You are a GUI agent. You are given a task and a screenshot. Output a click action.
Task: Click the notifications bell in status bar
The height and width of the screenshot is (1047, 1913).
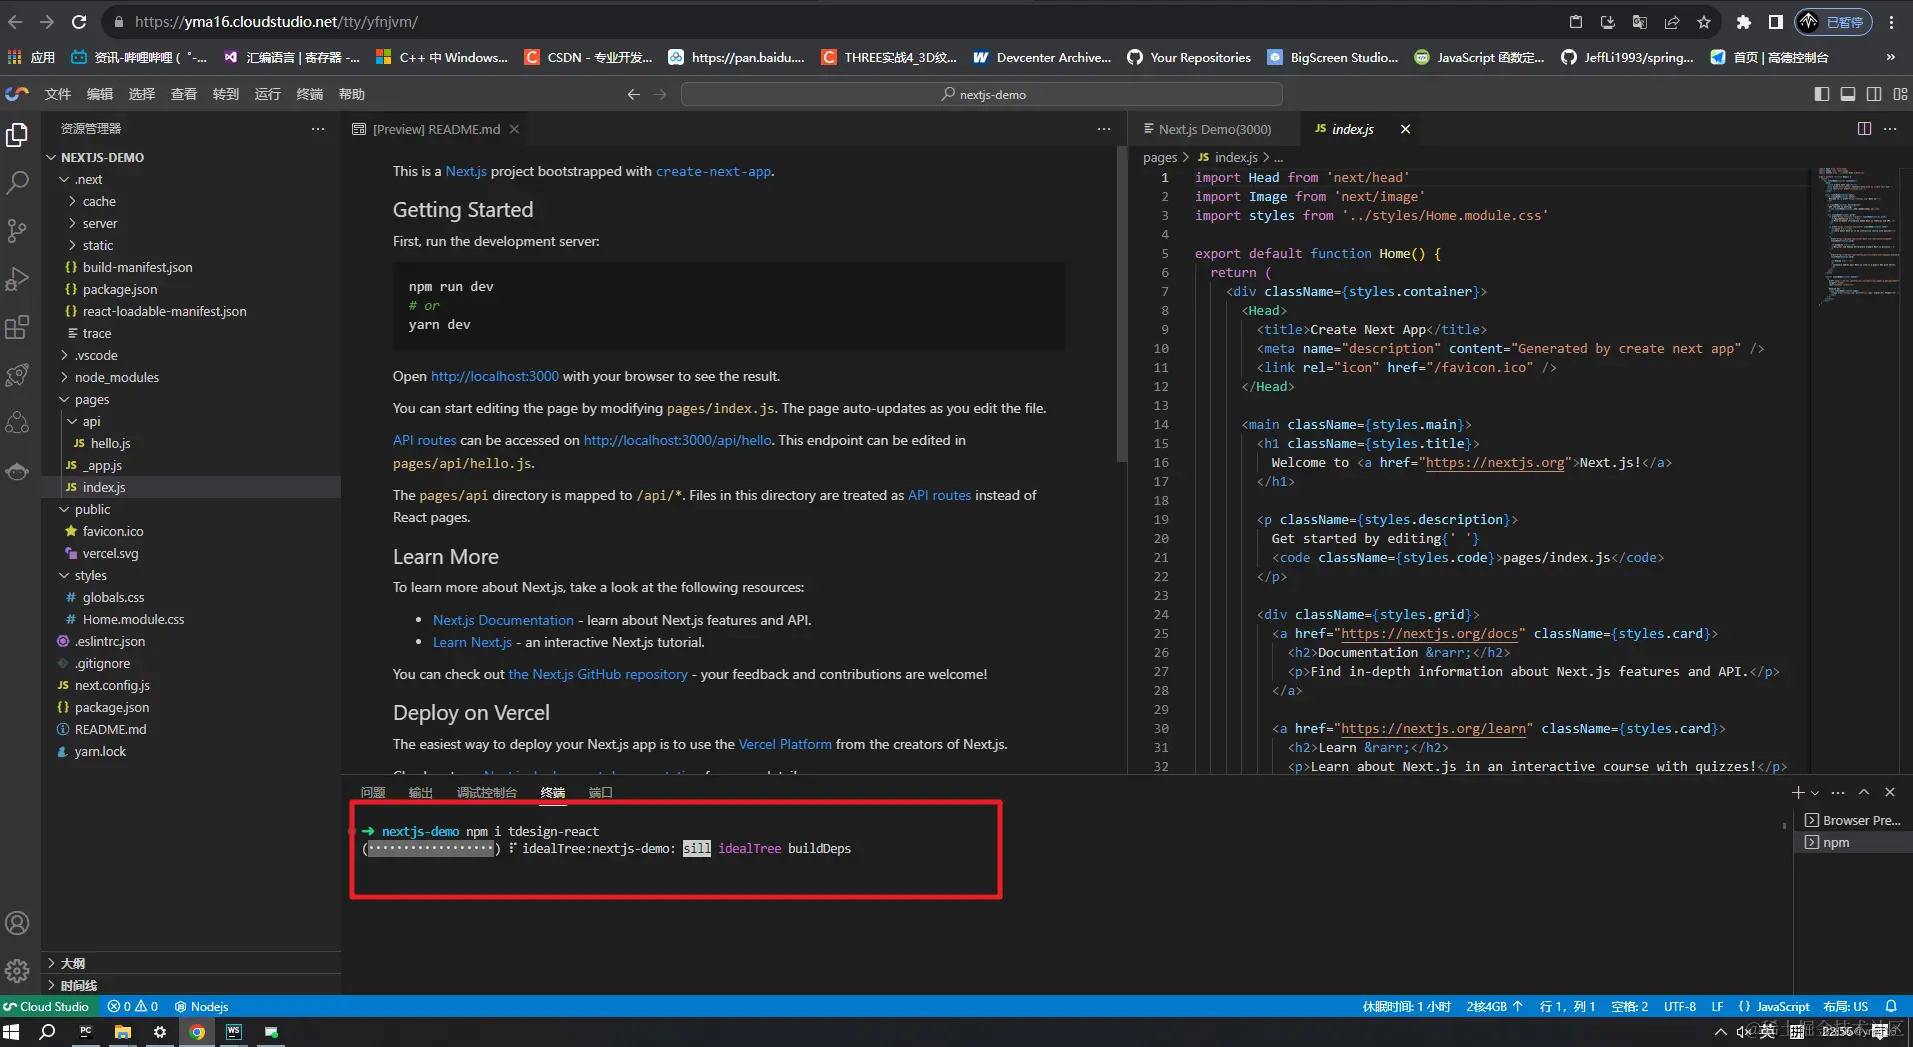pos(1891,1006)
